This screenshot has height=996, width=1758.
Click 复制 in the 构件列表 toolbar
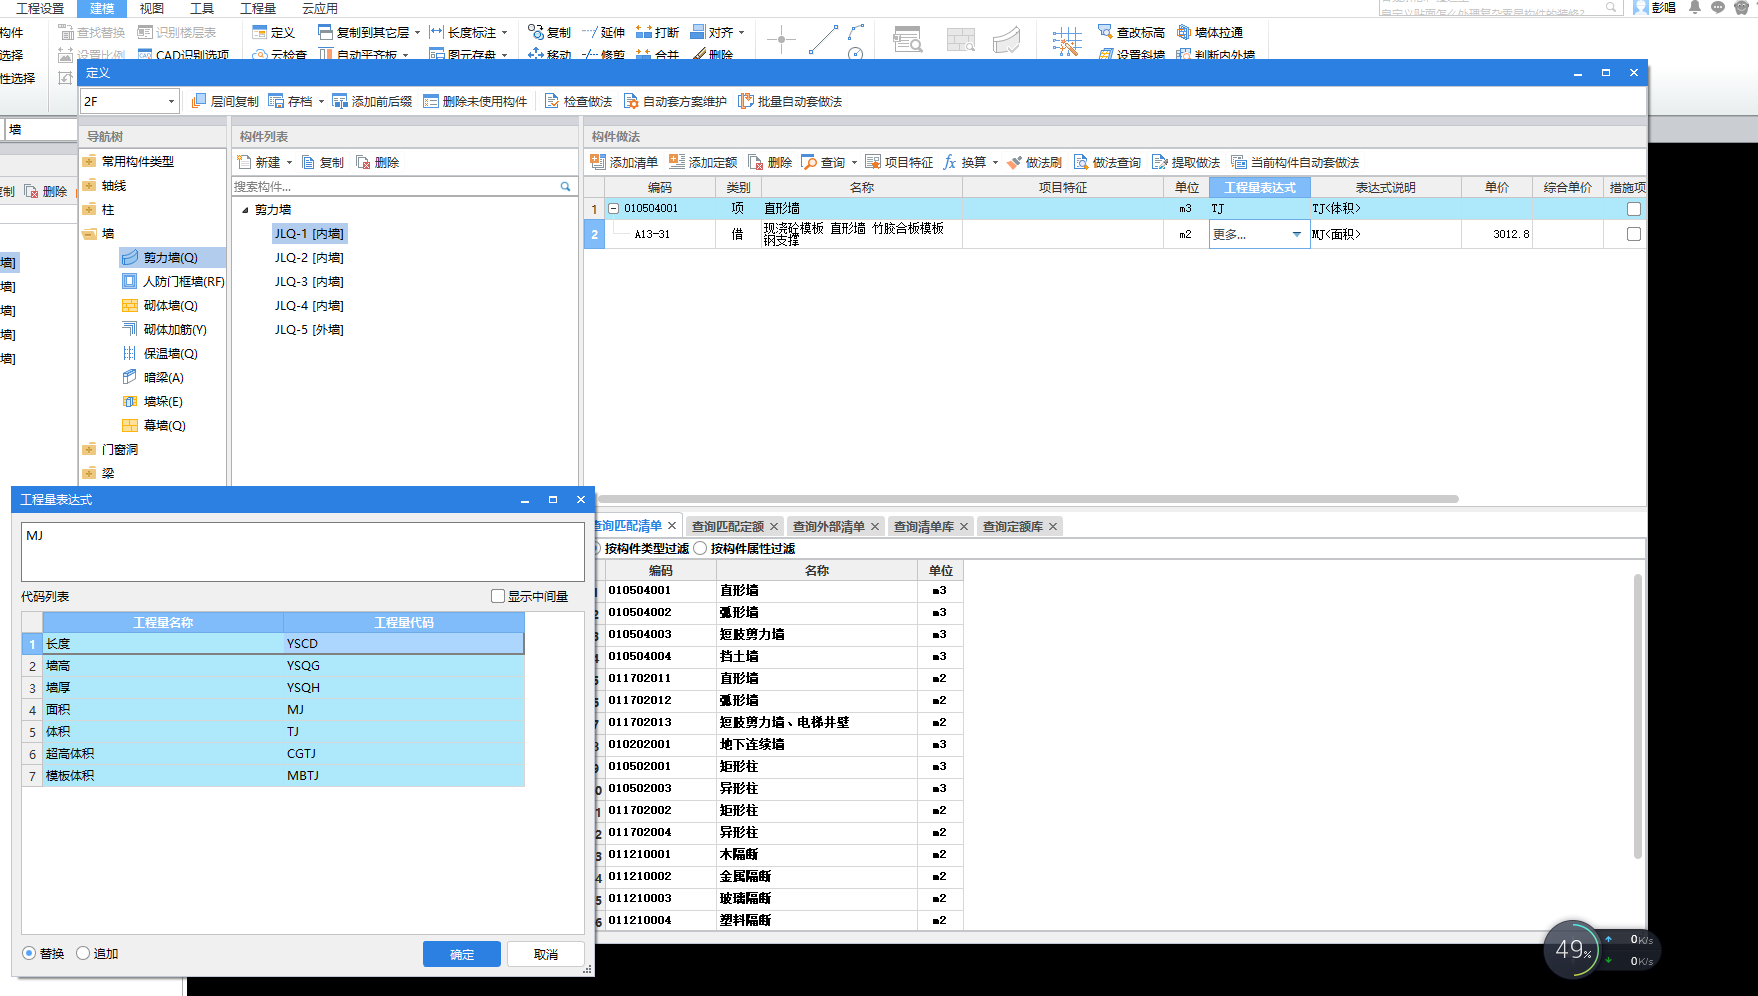(323, 162)
